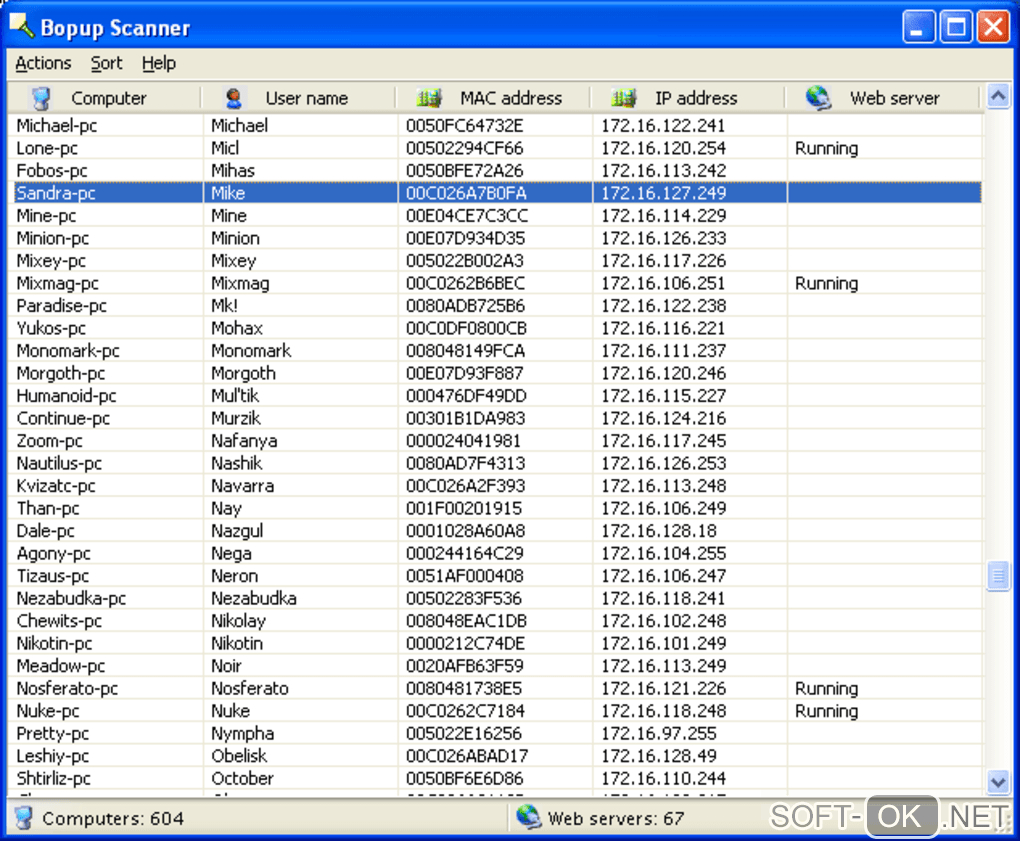Click IP address 172.16.126.253

pos(664,464)
